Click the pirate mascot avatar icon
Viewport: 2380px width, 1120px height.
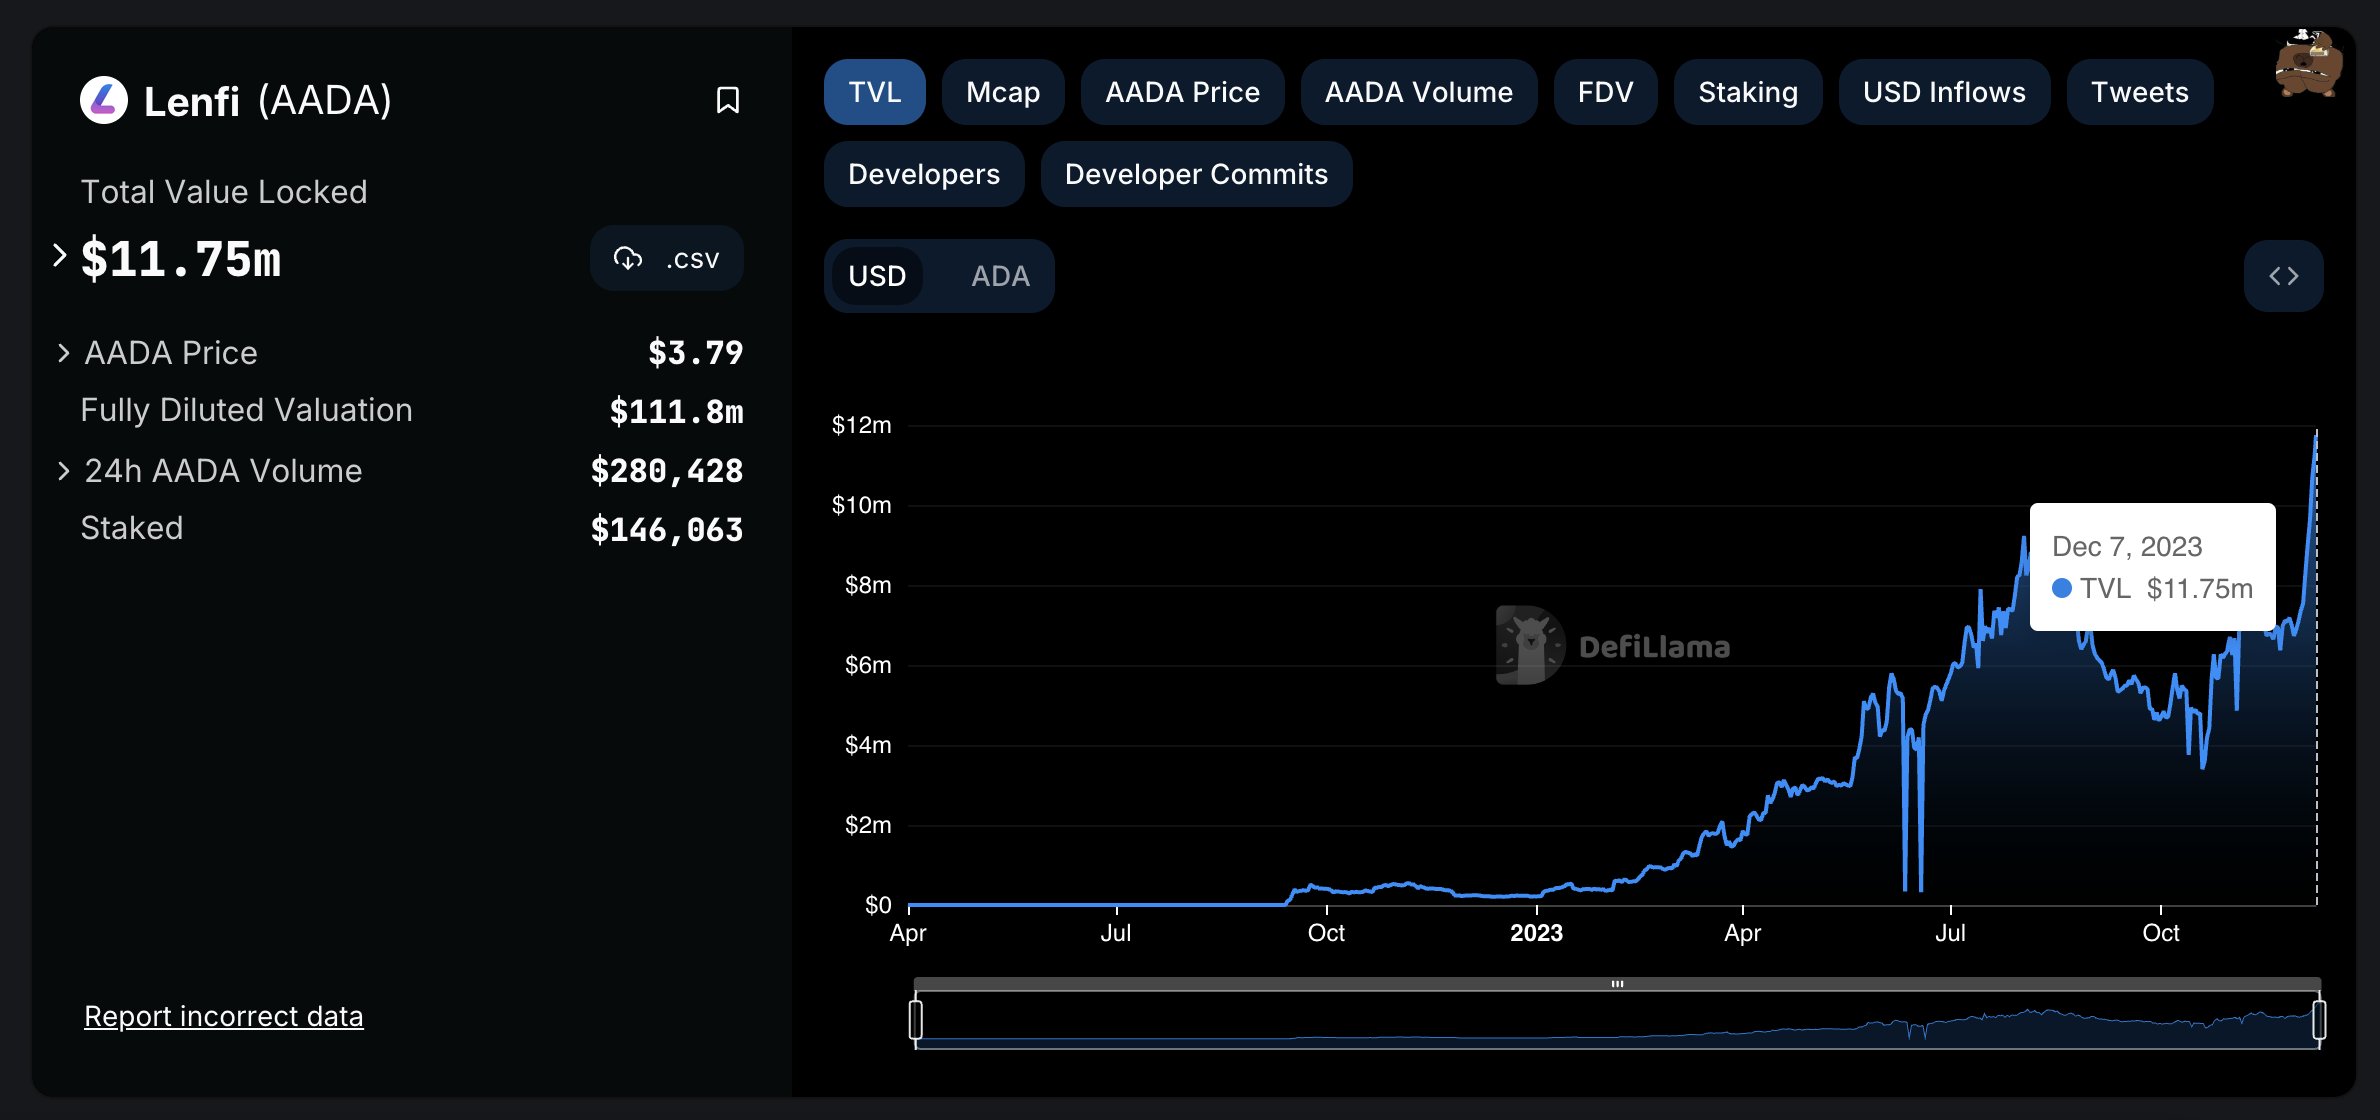click(2308, 63)
